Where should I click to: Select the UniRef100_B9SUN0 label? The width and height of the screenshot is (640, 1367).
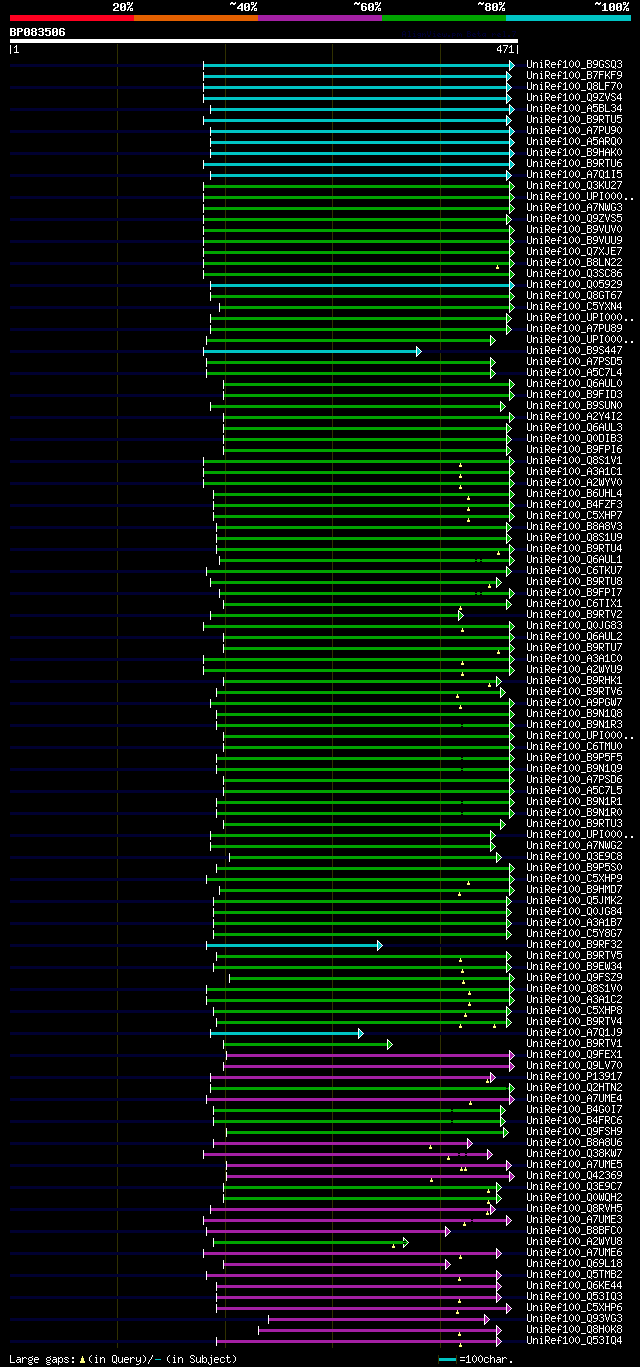(574, 406)
